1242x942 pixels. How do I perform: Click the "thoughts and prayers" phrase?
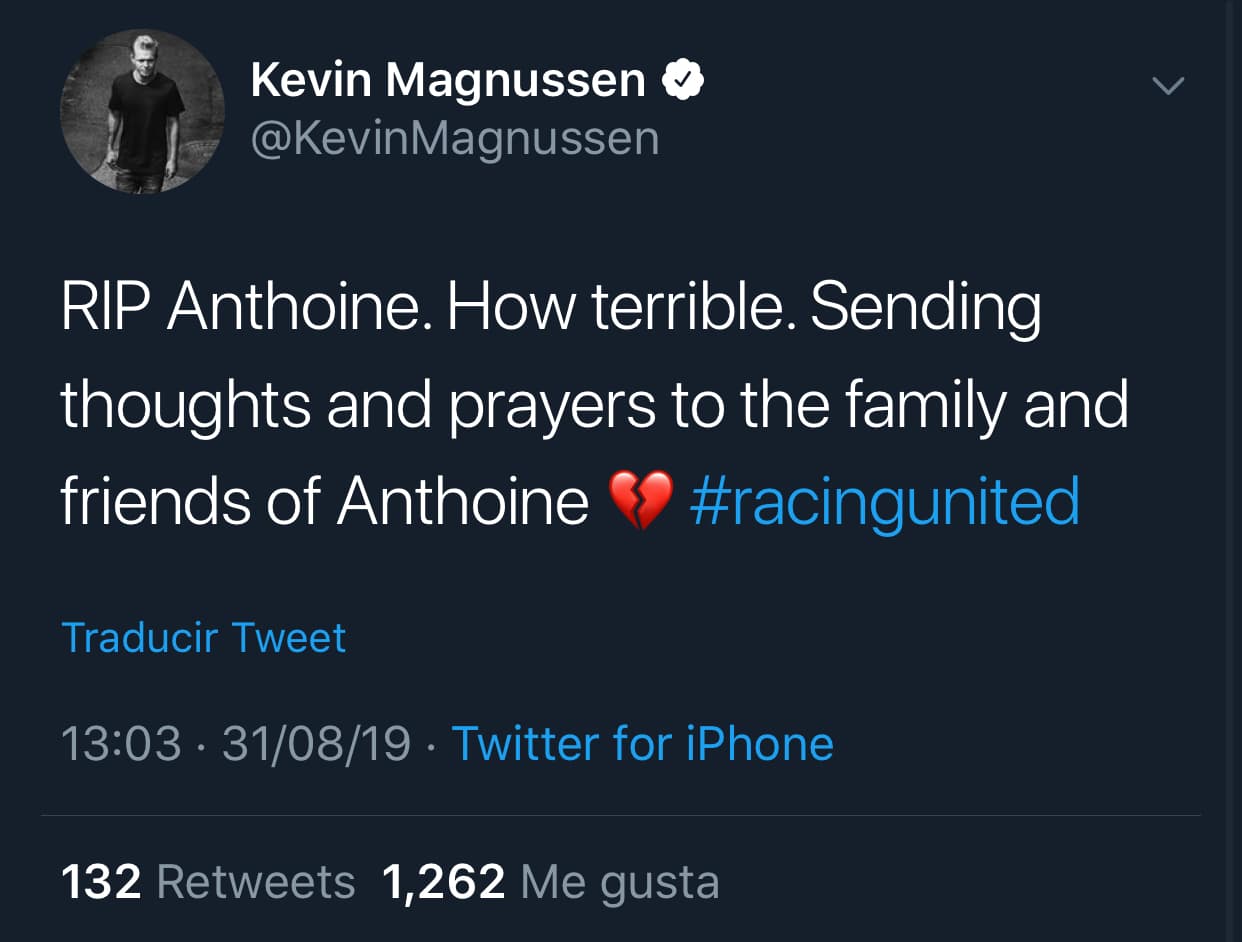coord(357,406)
